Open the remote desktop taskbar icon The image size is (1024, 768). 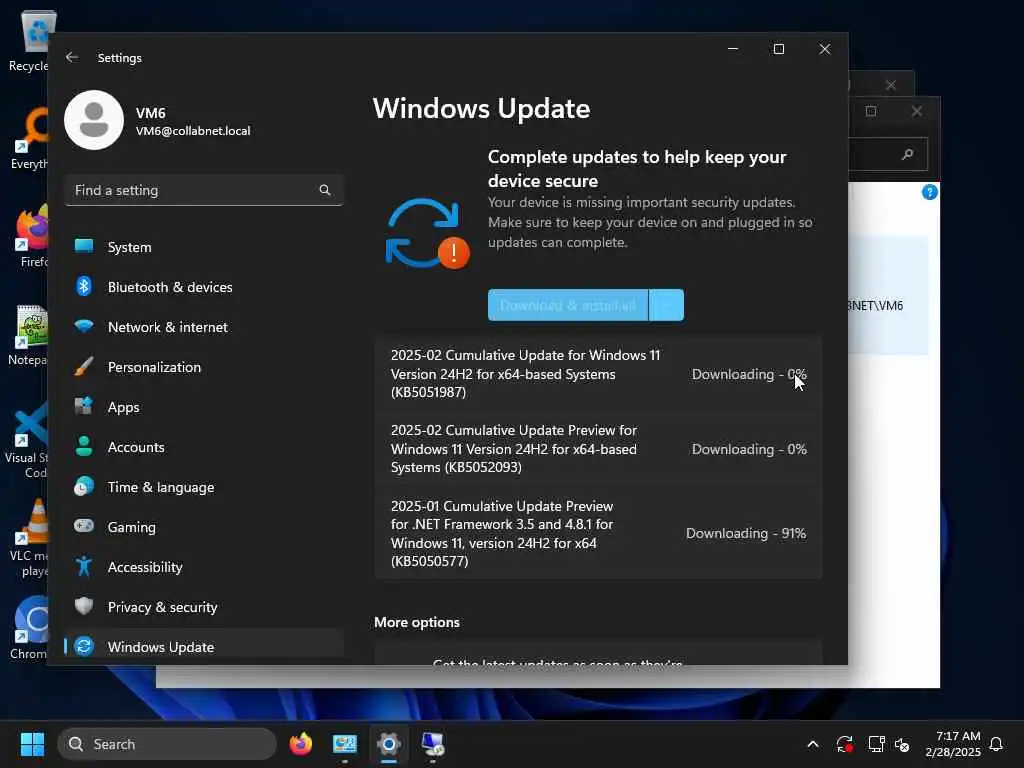[432, 744]
